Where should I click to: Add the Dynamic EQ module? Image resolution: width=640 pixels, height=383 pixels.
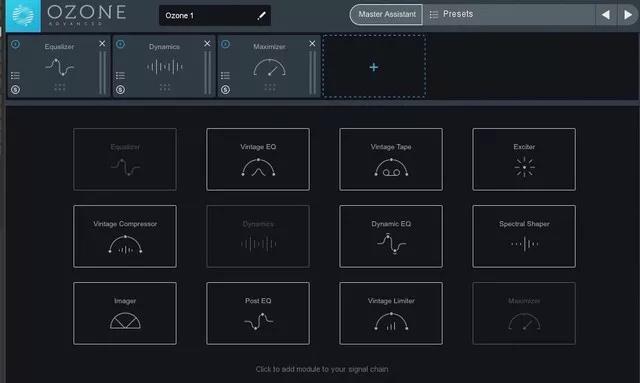tap(391, 236)
